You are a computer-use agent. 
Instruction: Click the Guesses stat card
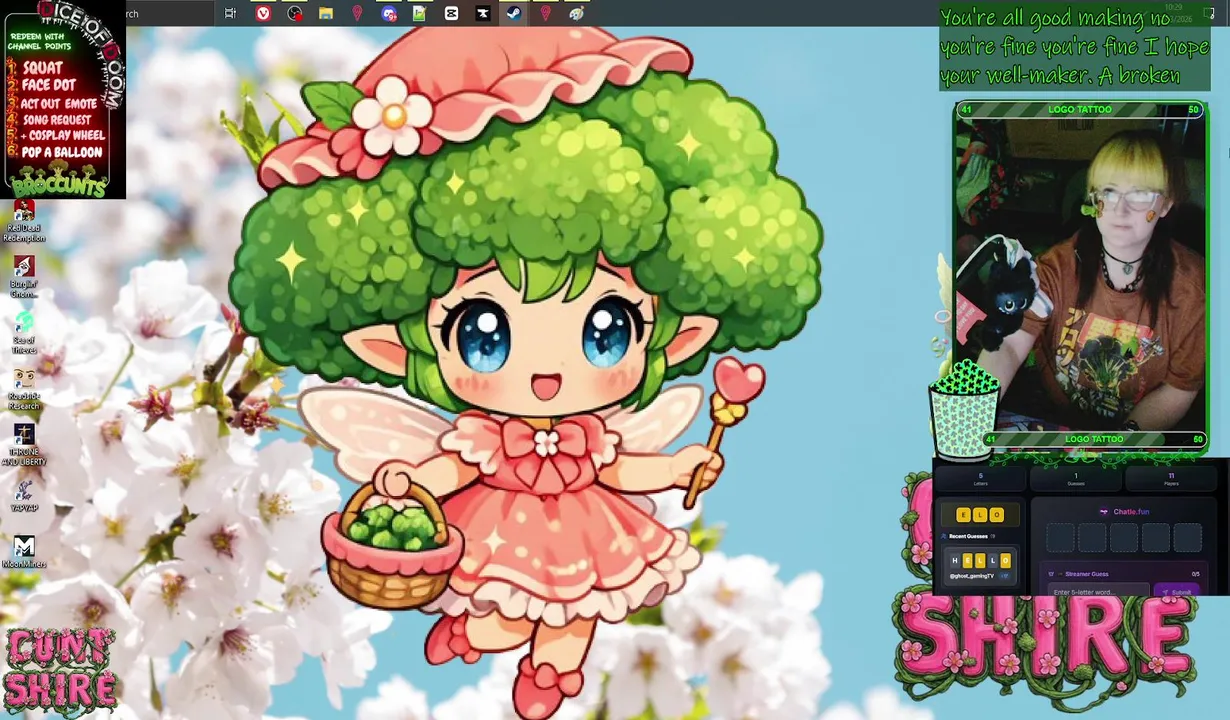(x=1076, y=479)
